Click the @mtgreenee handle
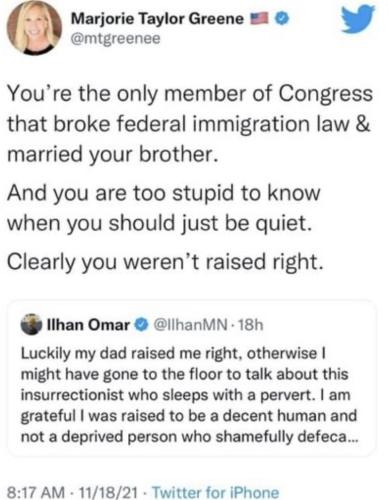This screenshot has height=500, width=388. pos(115,39)
